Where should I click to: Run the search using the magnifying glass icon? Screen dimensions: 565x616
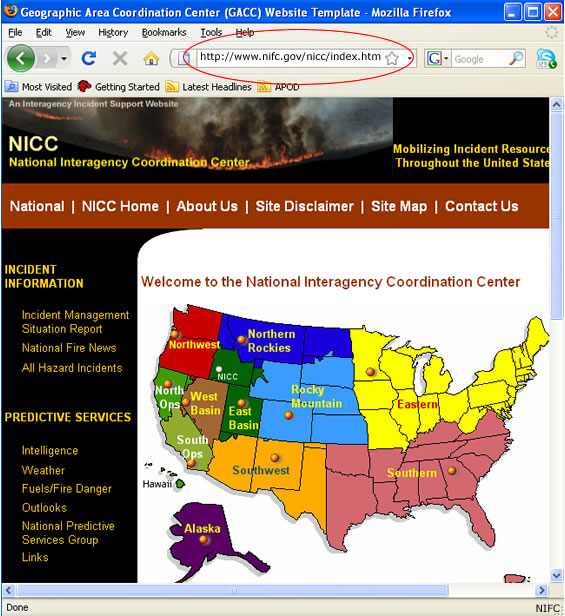click(x=516, y=59)
